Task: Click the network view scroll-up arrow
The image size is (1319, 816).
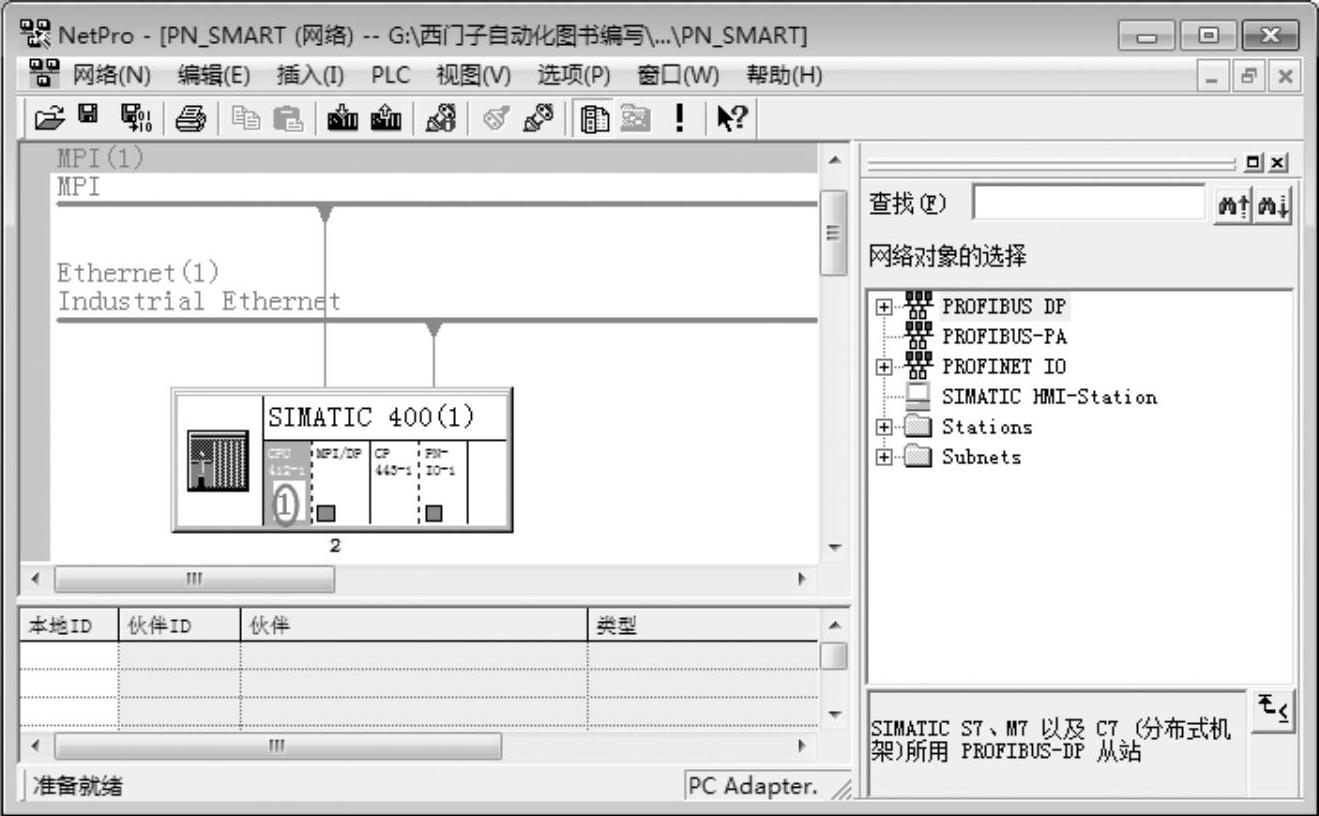Action: [833, 161]
